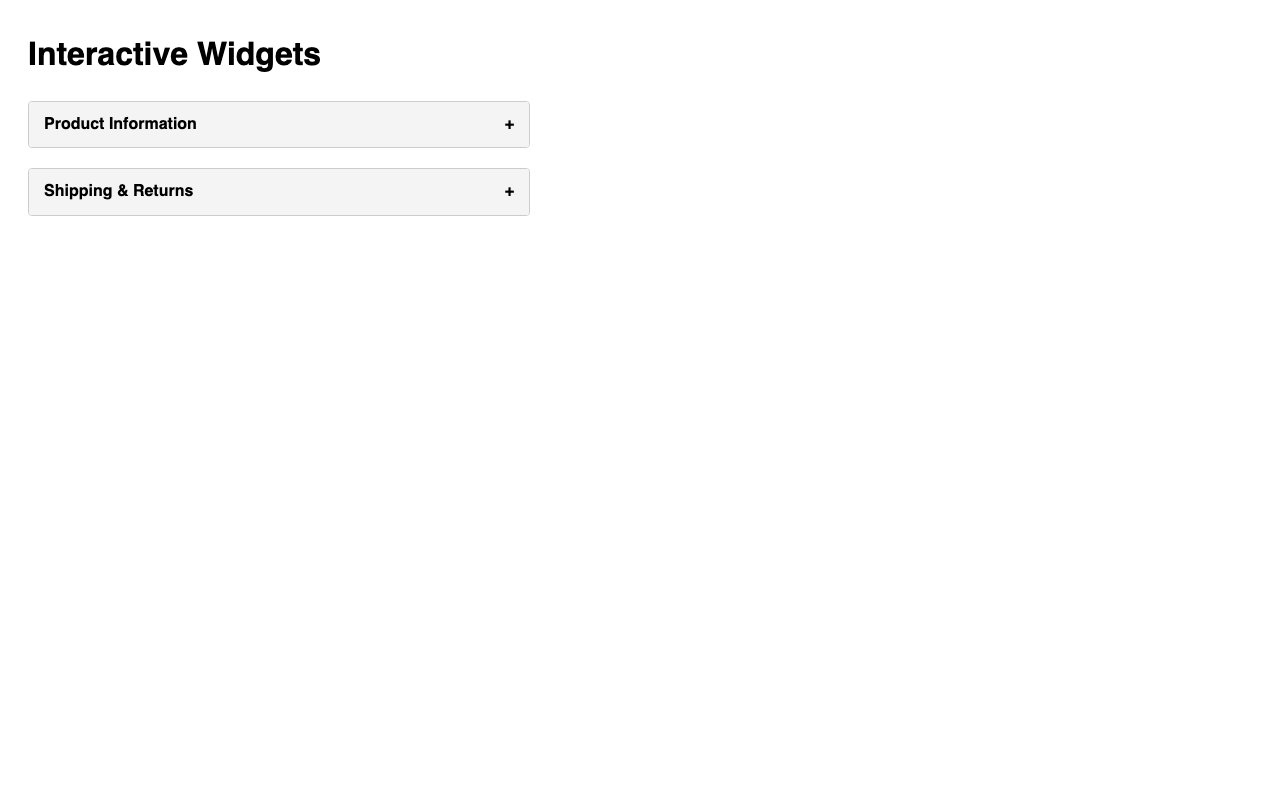Expand the Product Information accordion

[x=278, y=124]
